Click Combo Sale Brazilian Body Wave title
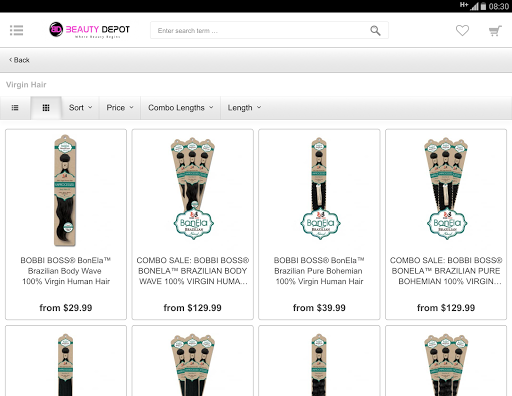 click(x=193, y=271)
